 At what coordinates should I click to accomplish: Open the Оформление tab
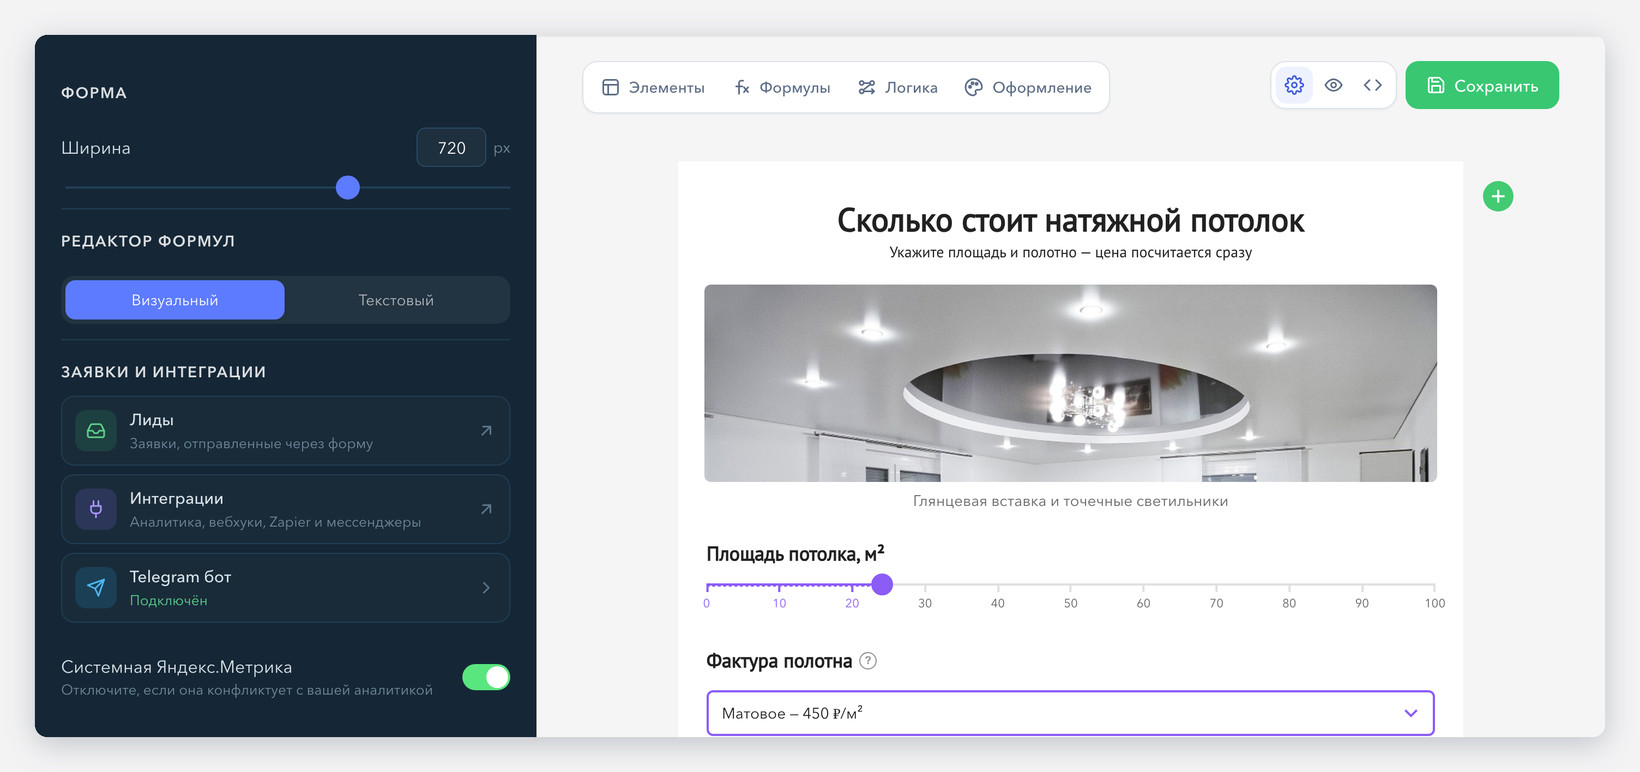coord(1028,88)
